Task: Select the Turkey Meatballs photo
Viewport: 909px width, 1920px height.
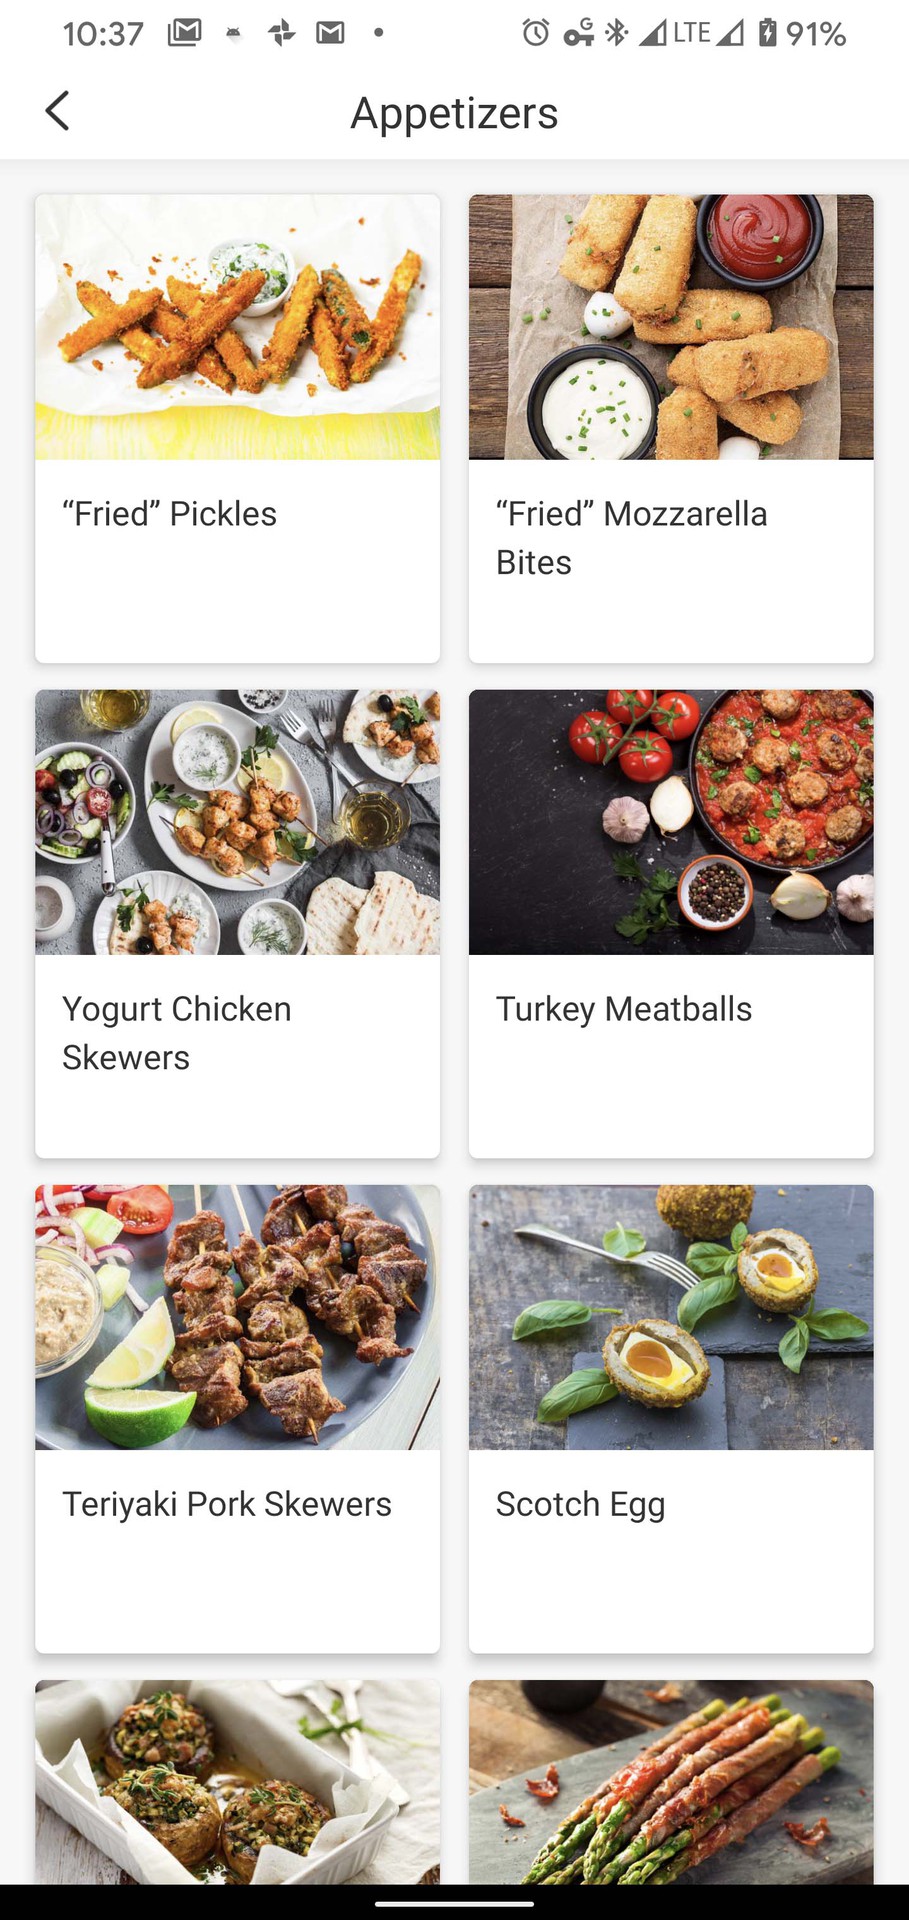Action: point(671,822)
